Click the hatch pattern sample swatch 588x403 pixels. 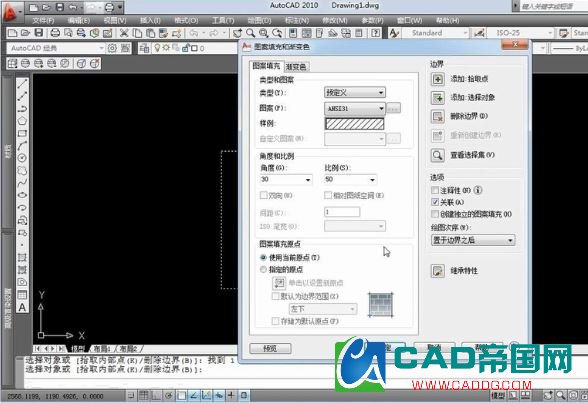click(355, 124)
